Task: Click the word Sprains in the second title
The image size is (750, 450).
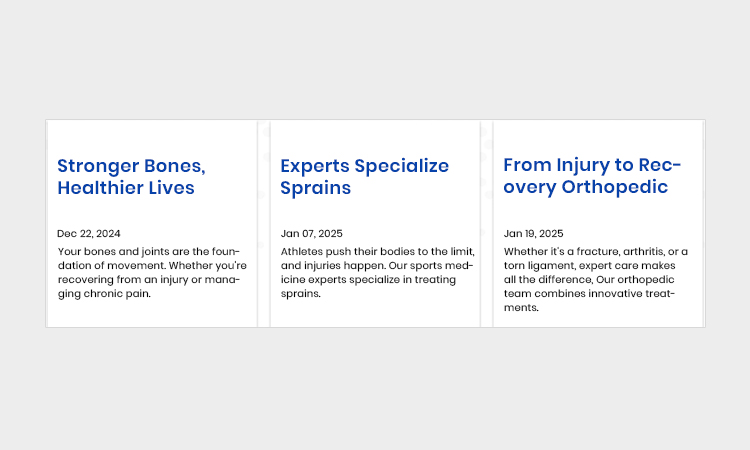Action: (316, 187)
